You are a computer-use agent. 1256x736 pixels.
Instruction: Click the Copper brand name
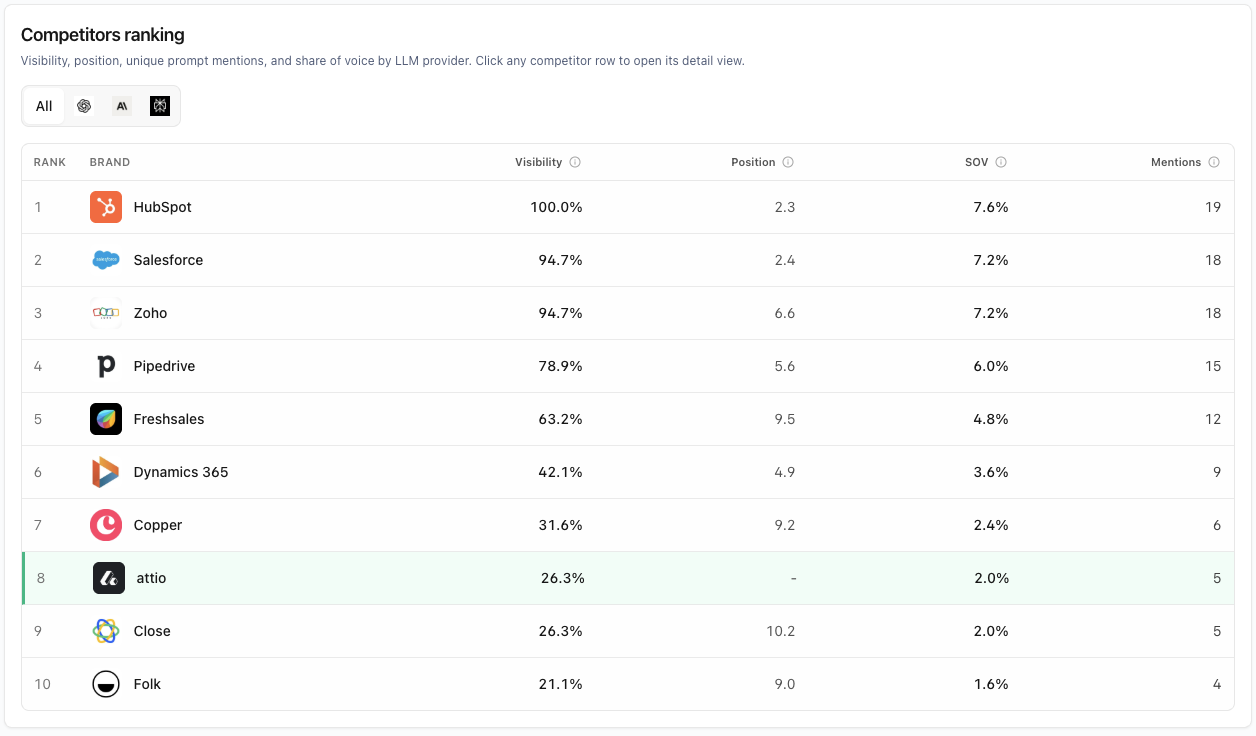pyautogui.click(x=158, y=525)
